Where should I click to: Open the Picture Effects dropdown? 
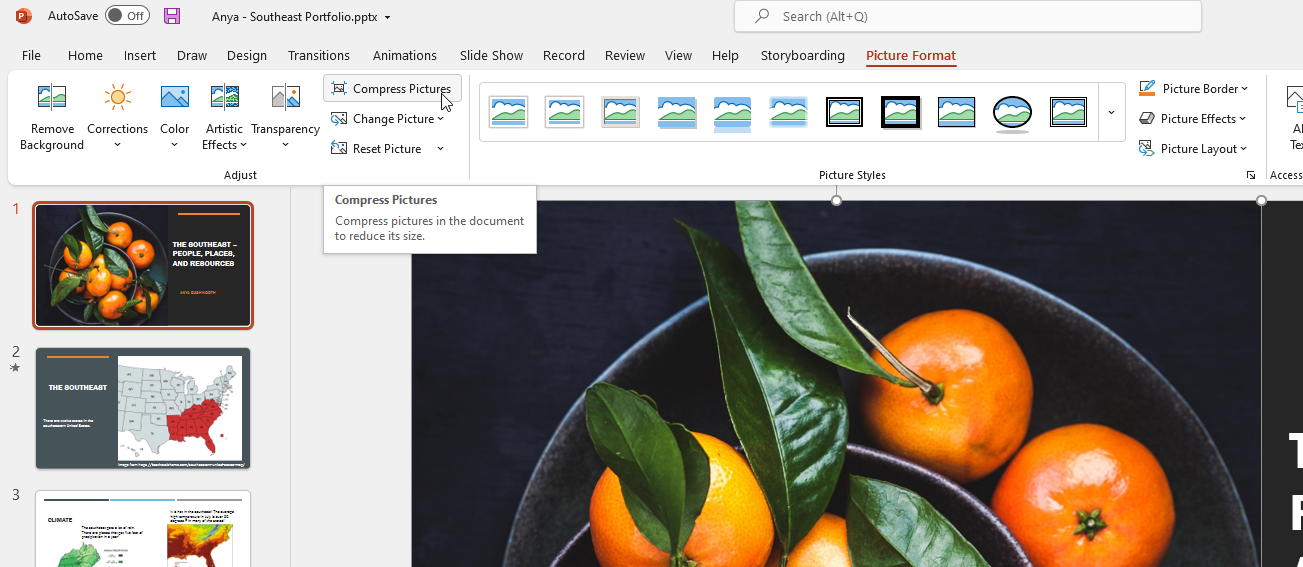[x=1193, y=119]
